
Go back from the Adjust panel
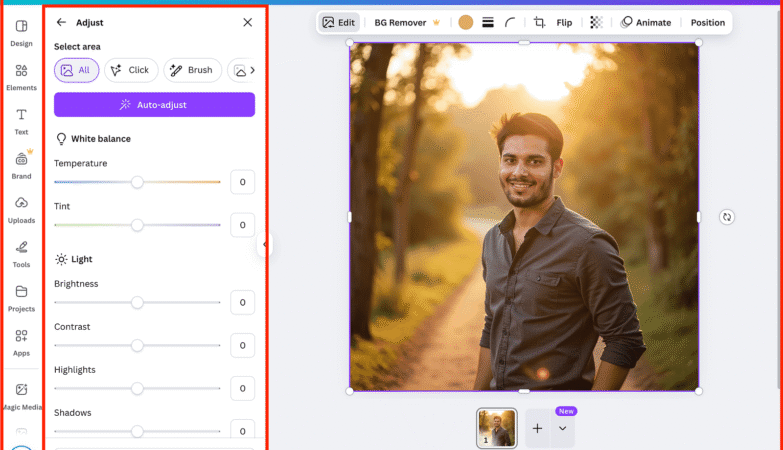[x=61, y=22]
